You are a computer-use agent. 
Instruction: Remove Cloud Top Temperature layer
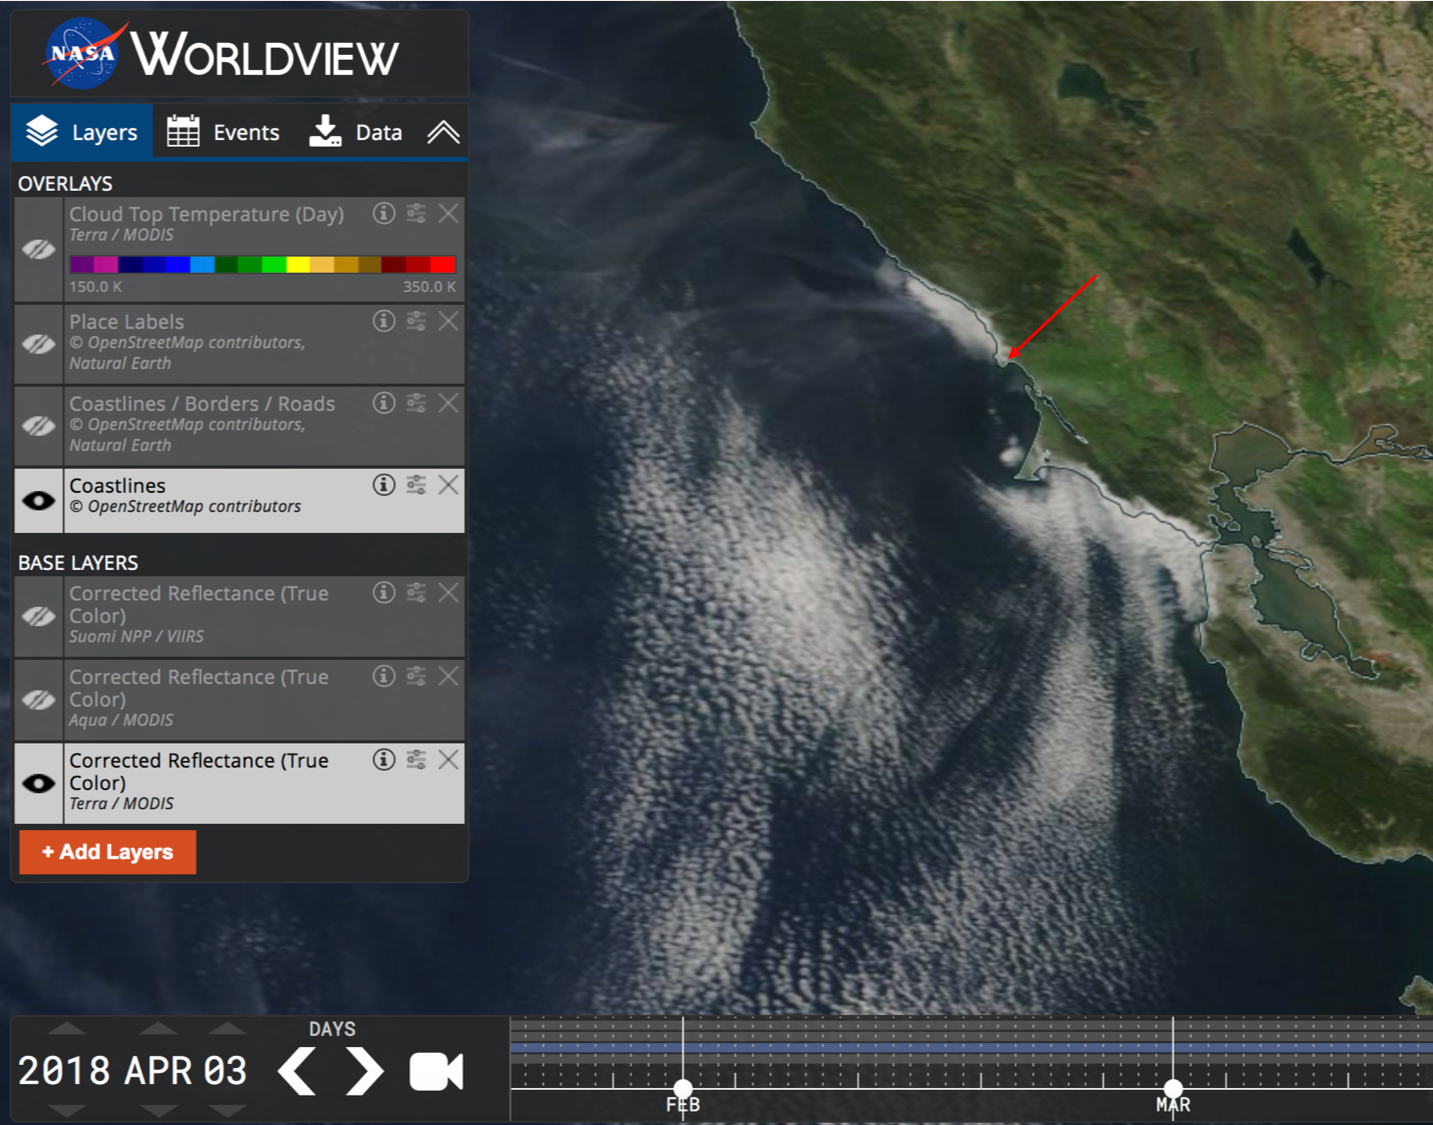449,213
